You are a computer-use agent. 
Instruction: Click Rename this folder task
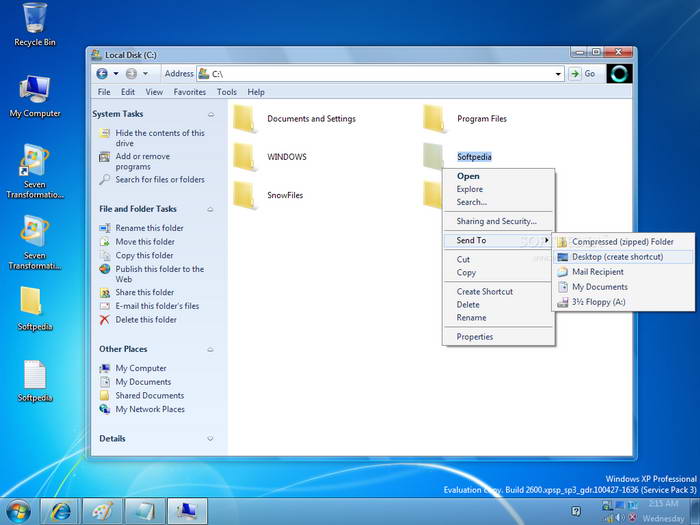click(x=141, y=228)
